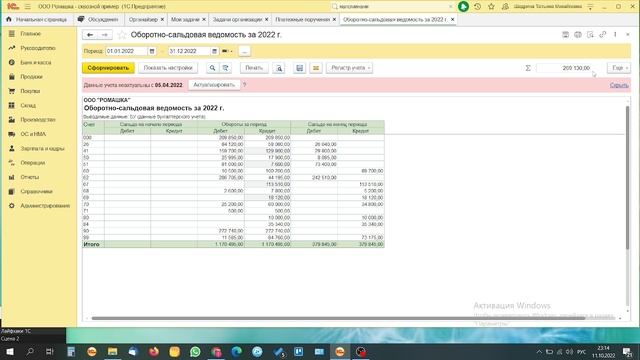
Task: Click the green circular assistant icon
Action: 463,7
